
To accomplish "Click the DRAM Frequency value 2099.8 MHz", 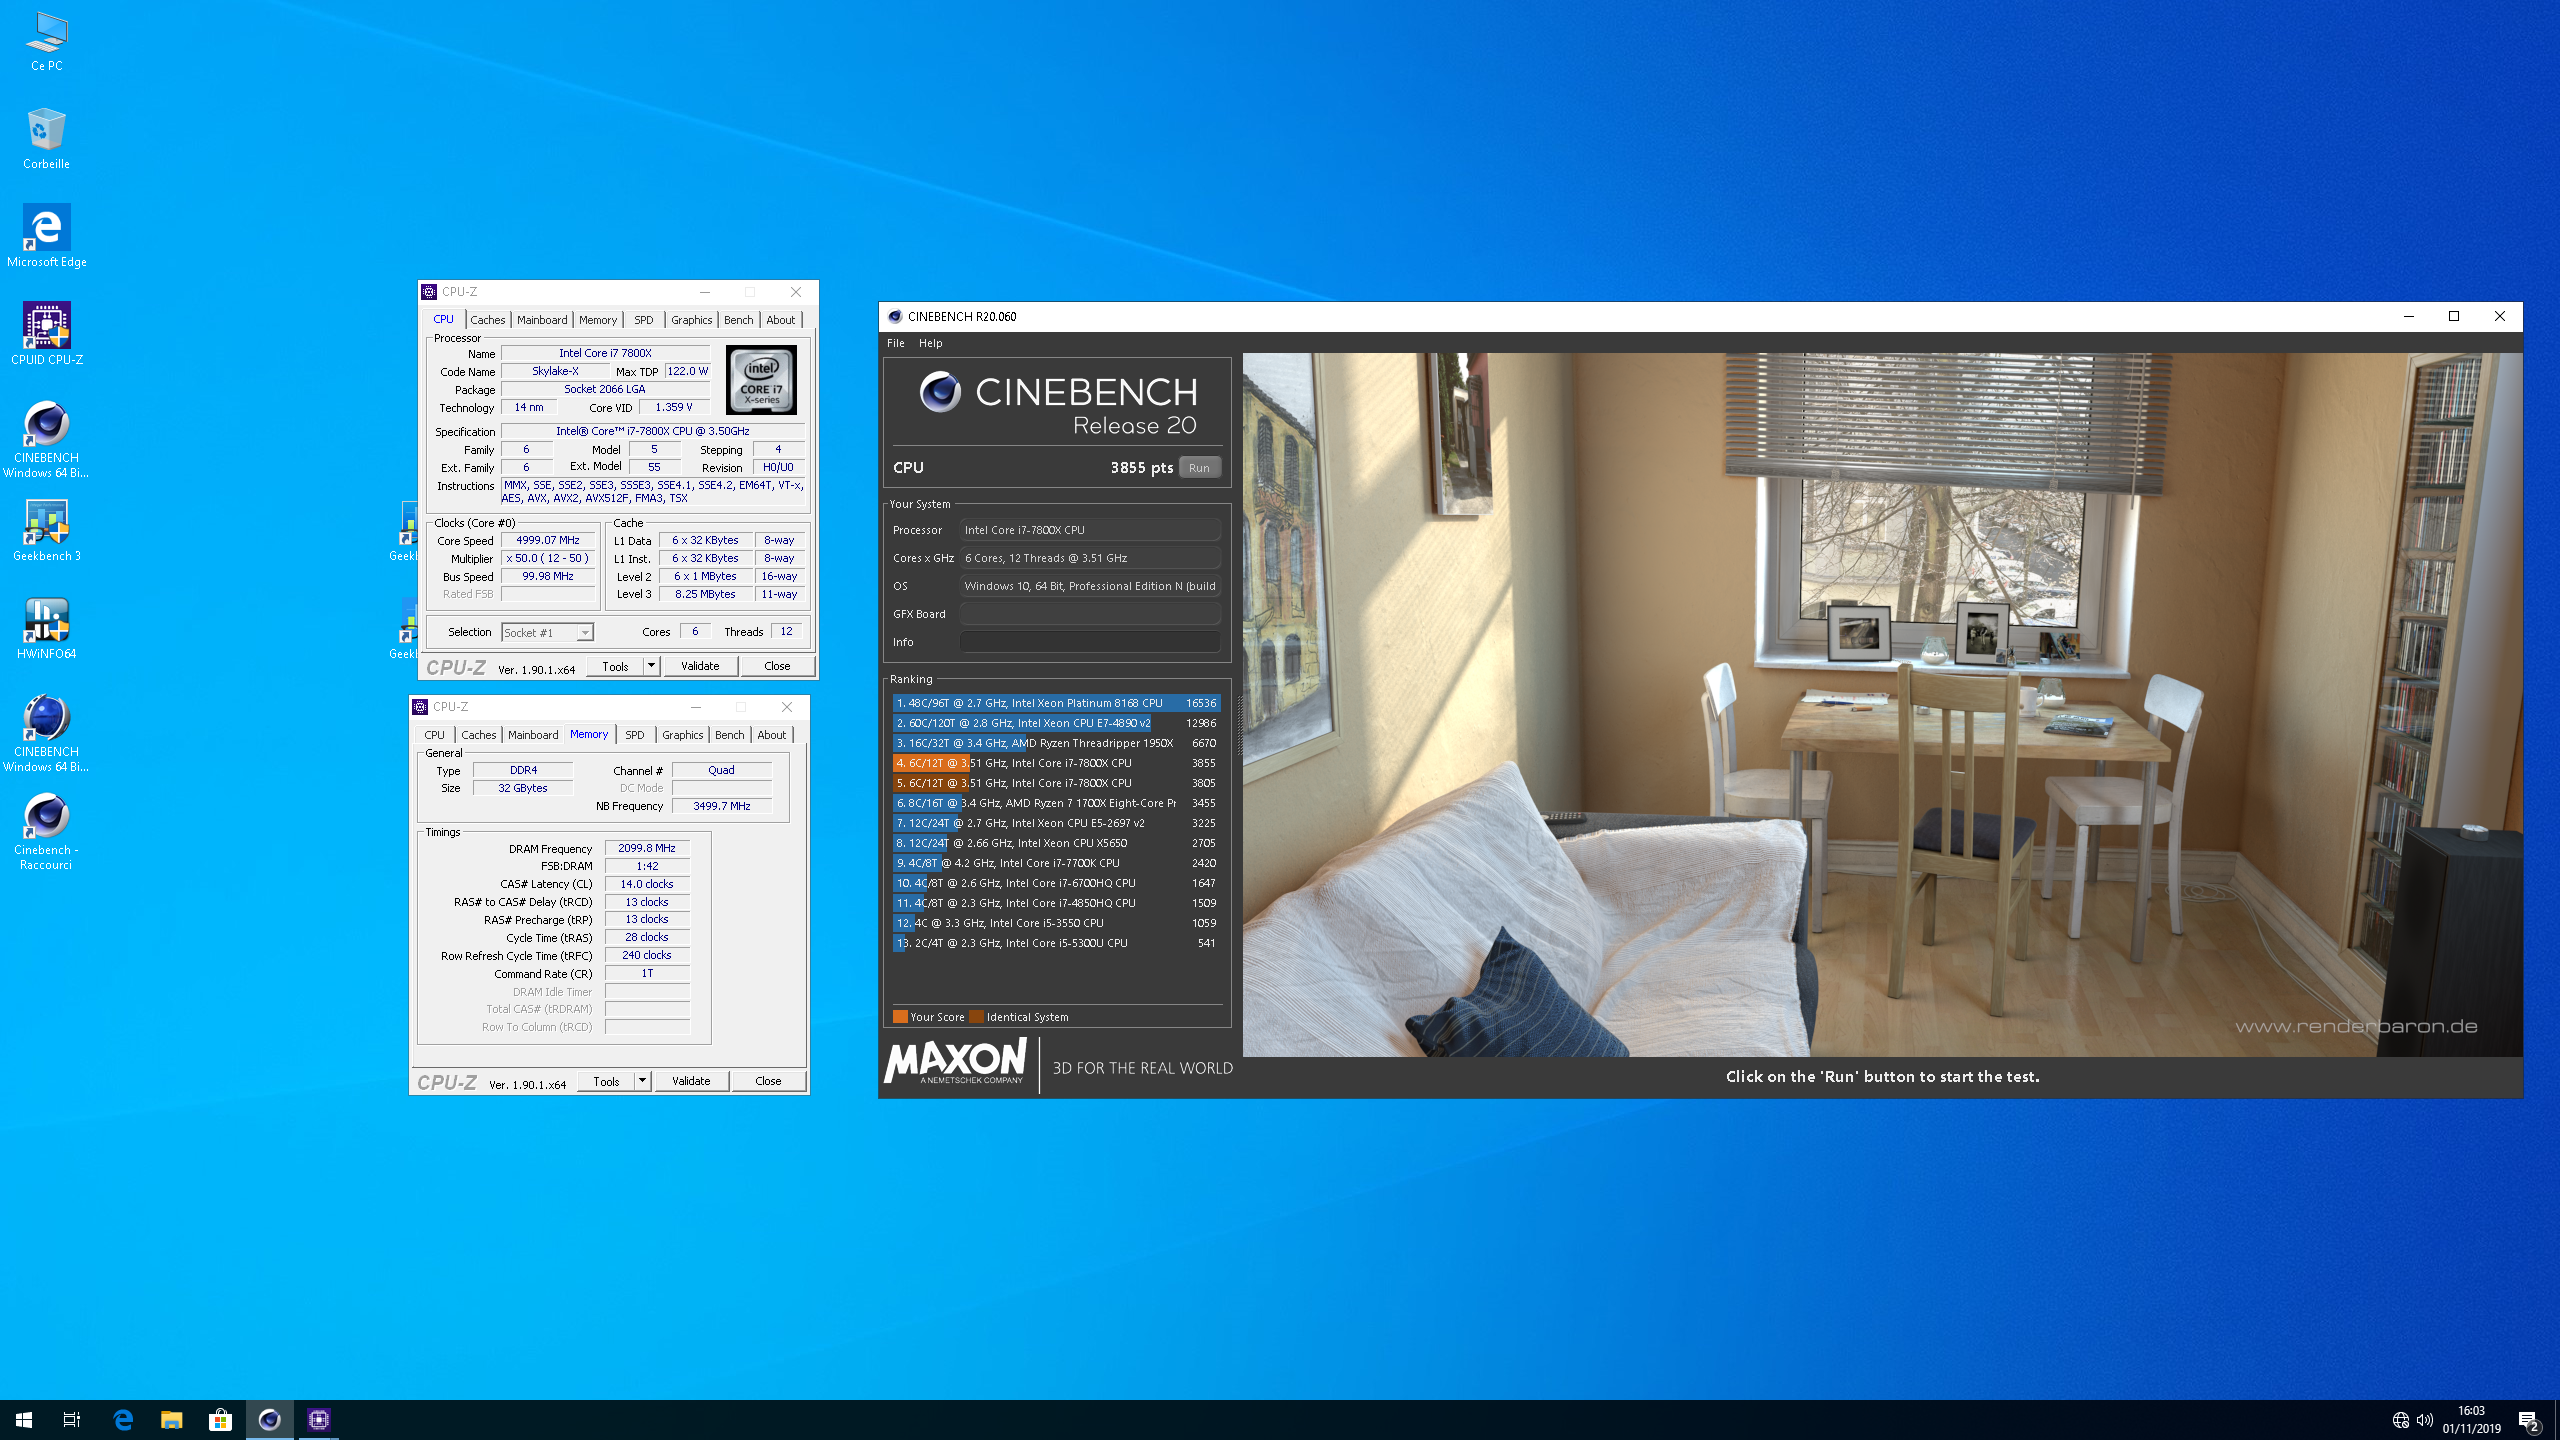I will point(647,848).
